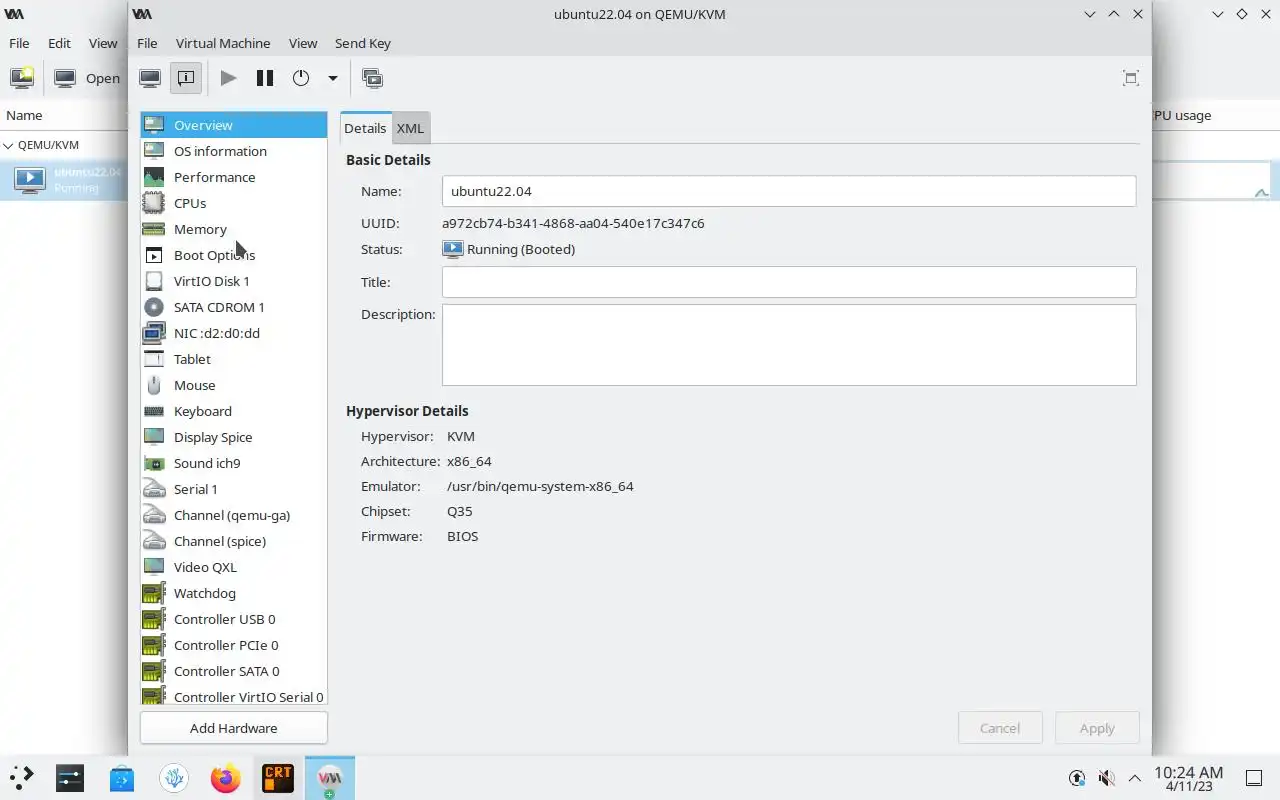Select Channel (qemu-ga) entry
The width and height of the screenshot is (1280, 800).
coord(234,515)
